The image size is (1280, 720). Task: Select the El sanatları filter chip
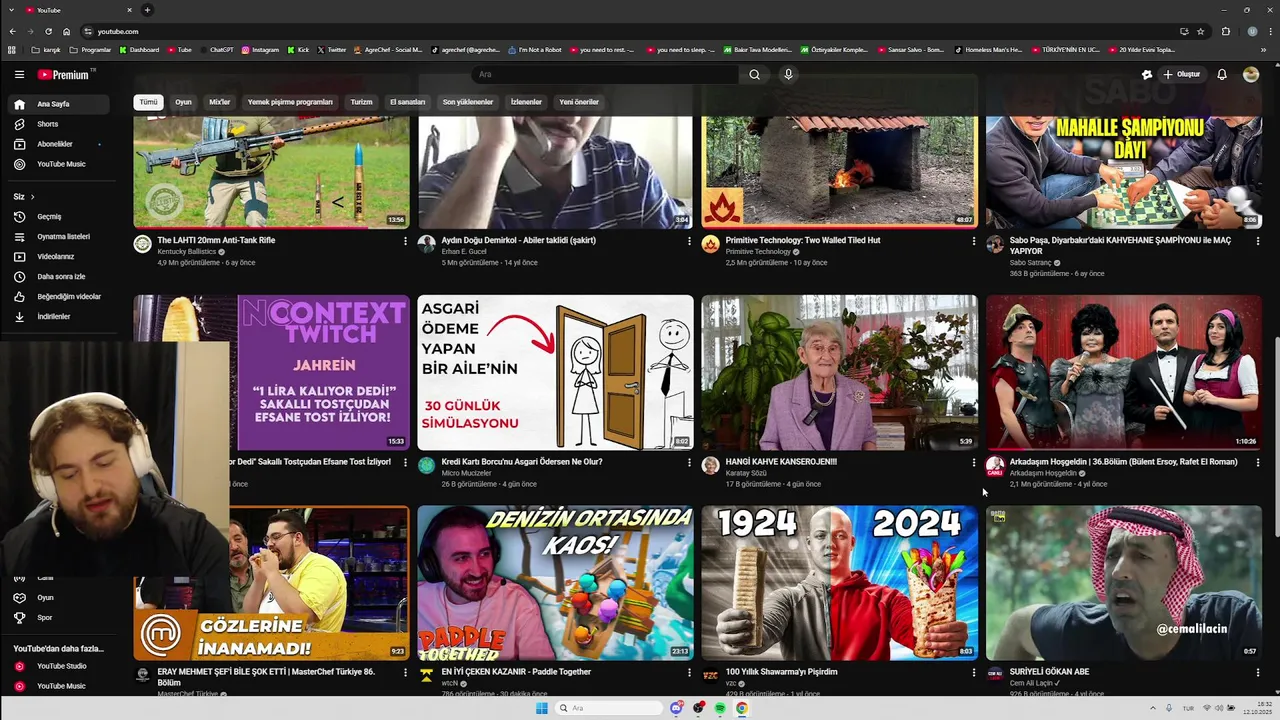[x=407, y=102]
